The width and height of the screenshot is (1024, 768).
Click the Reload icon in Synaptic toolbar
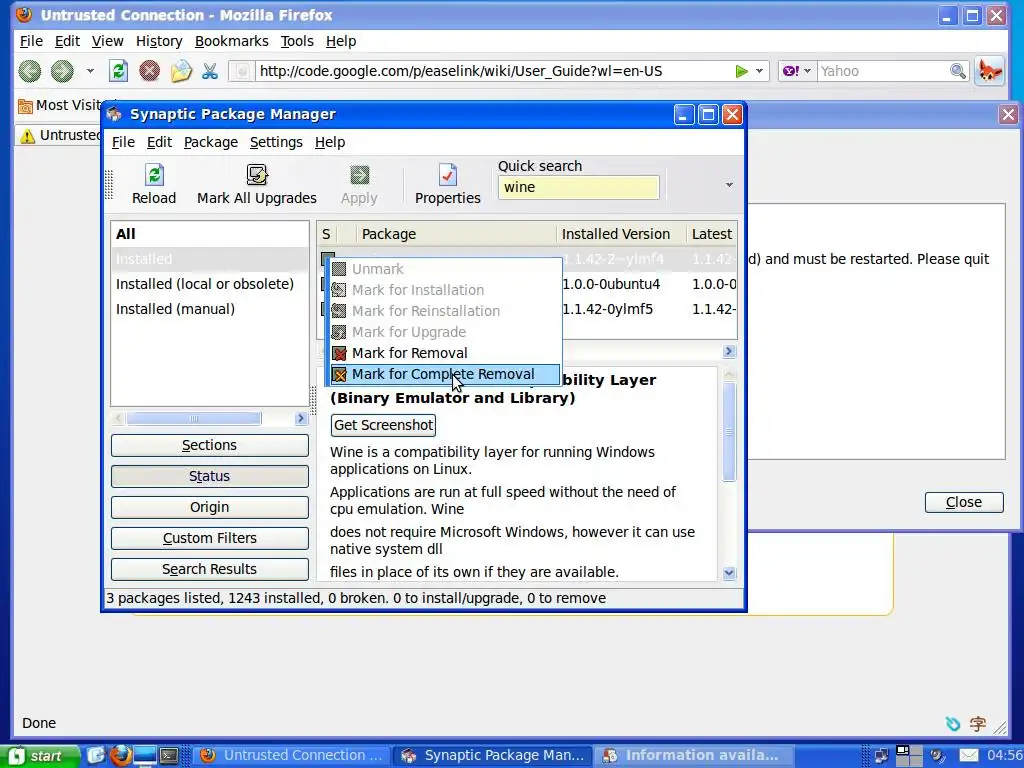[x=154, y=175]
